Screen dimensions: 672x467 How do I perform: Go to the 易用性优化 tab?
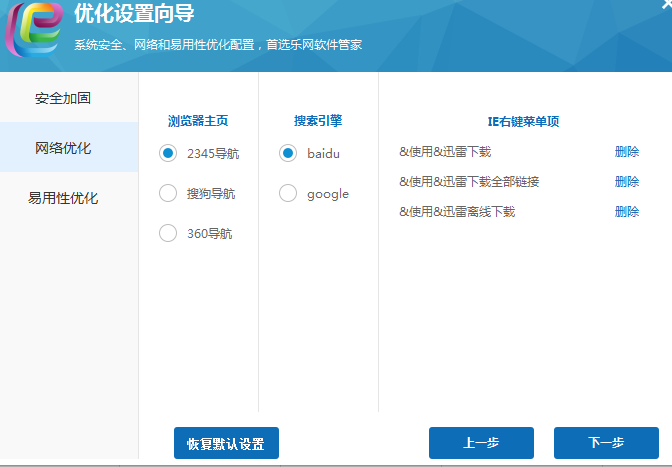63,198
